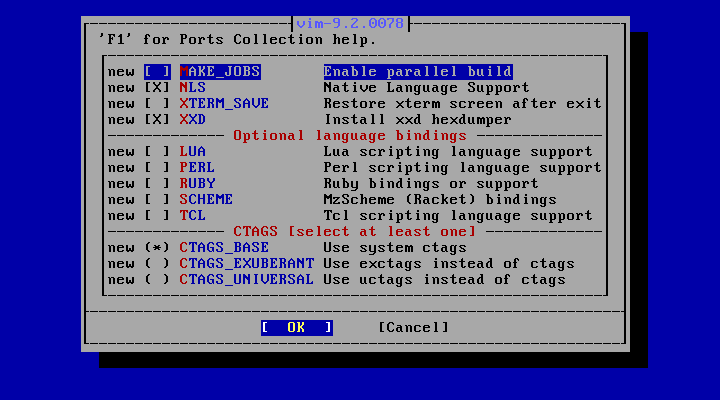Viewport: 720px width, 400px height.
Task: Click the XXD option name
Action: point(192,120)
